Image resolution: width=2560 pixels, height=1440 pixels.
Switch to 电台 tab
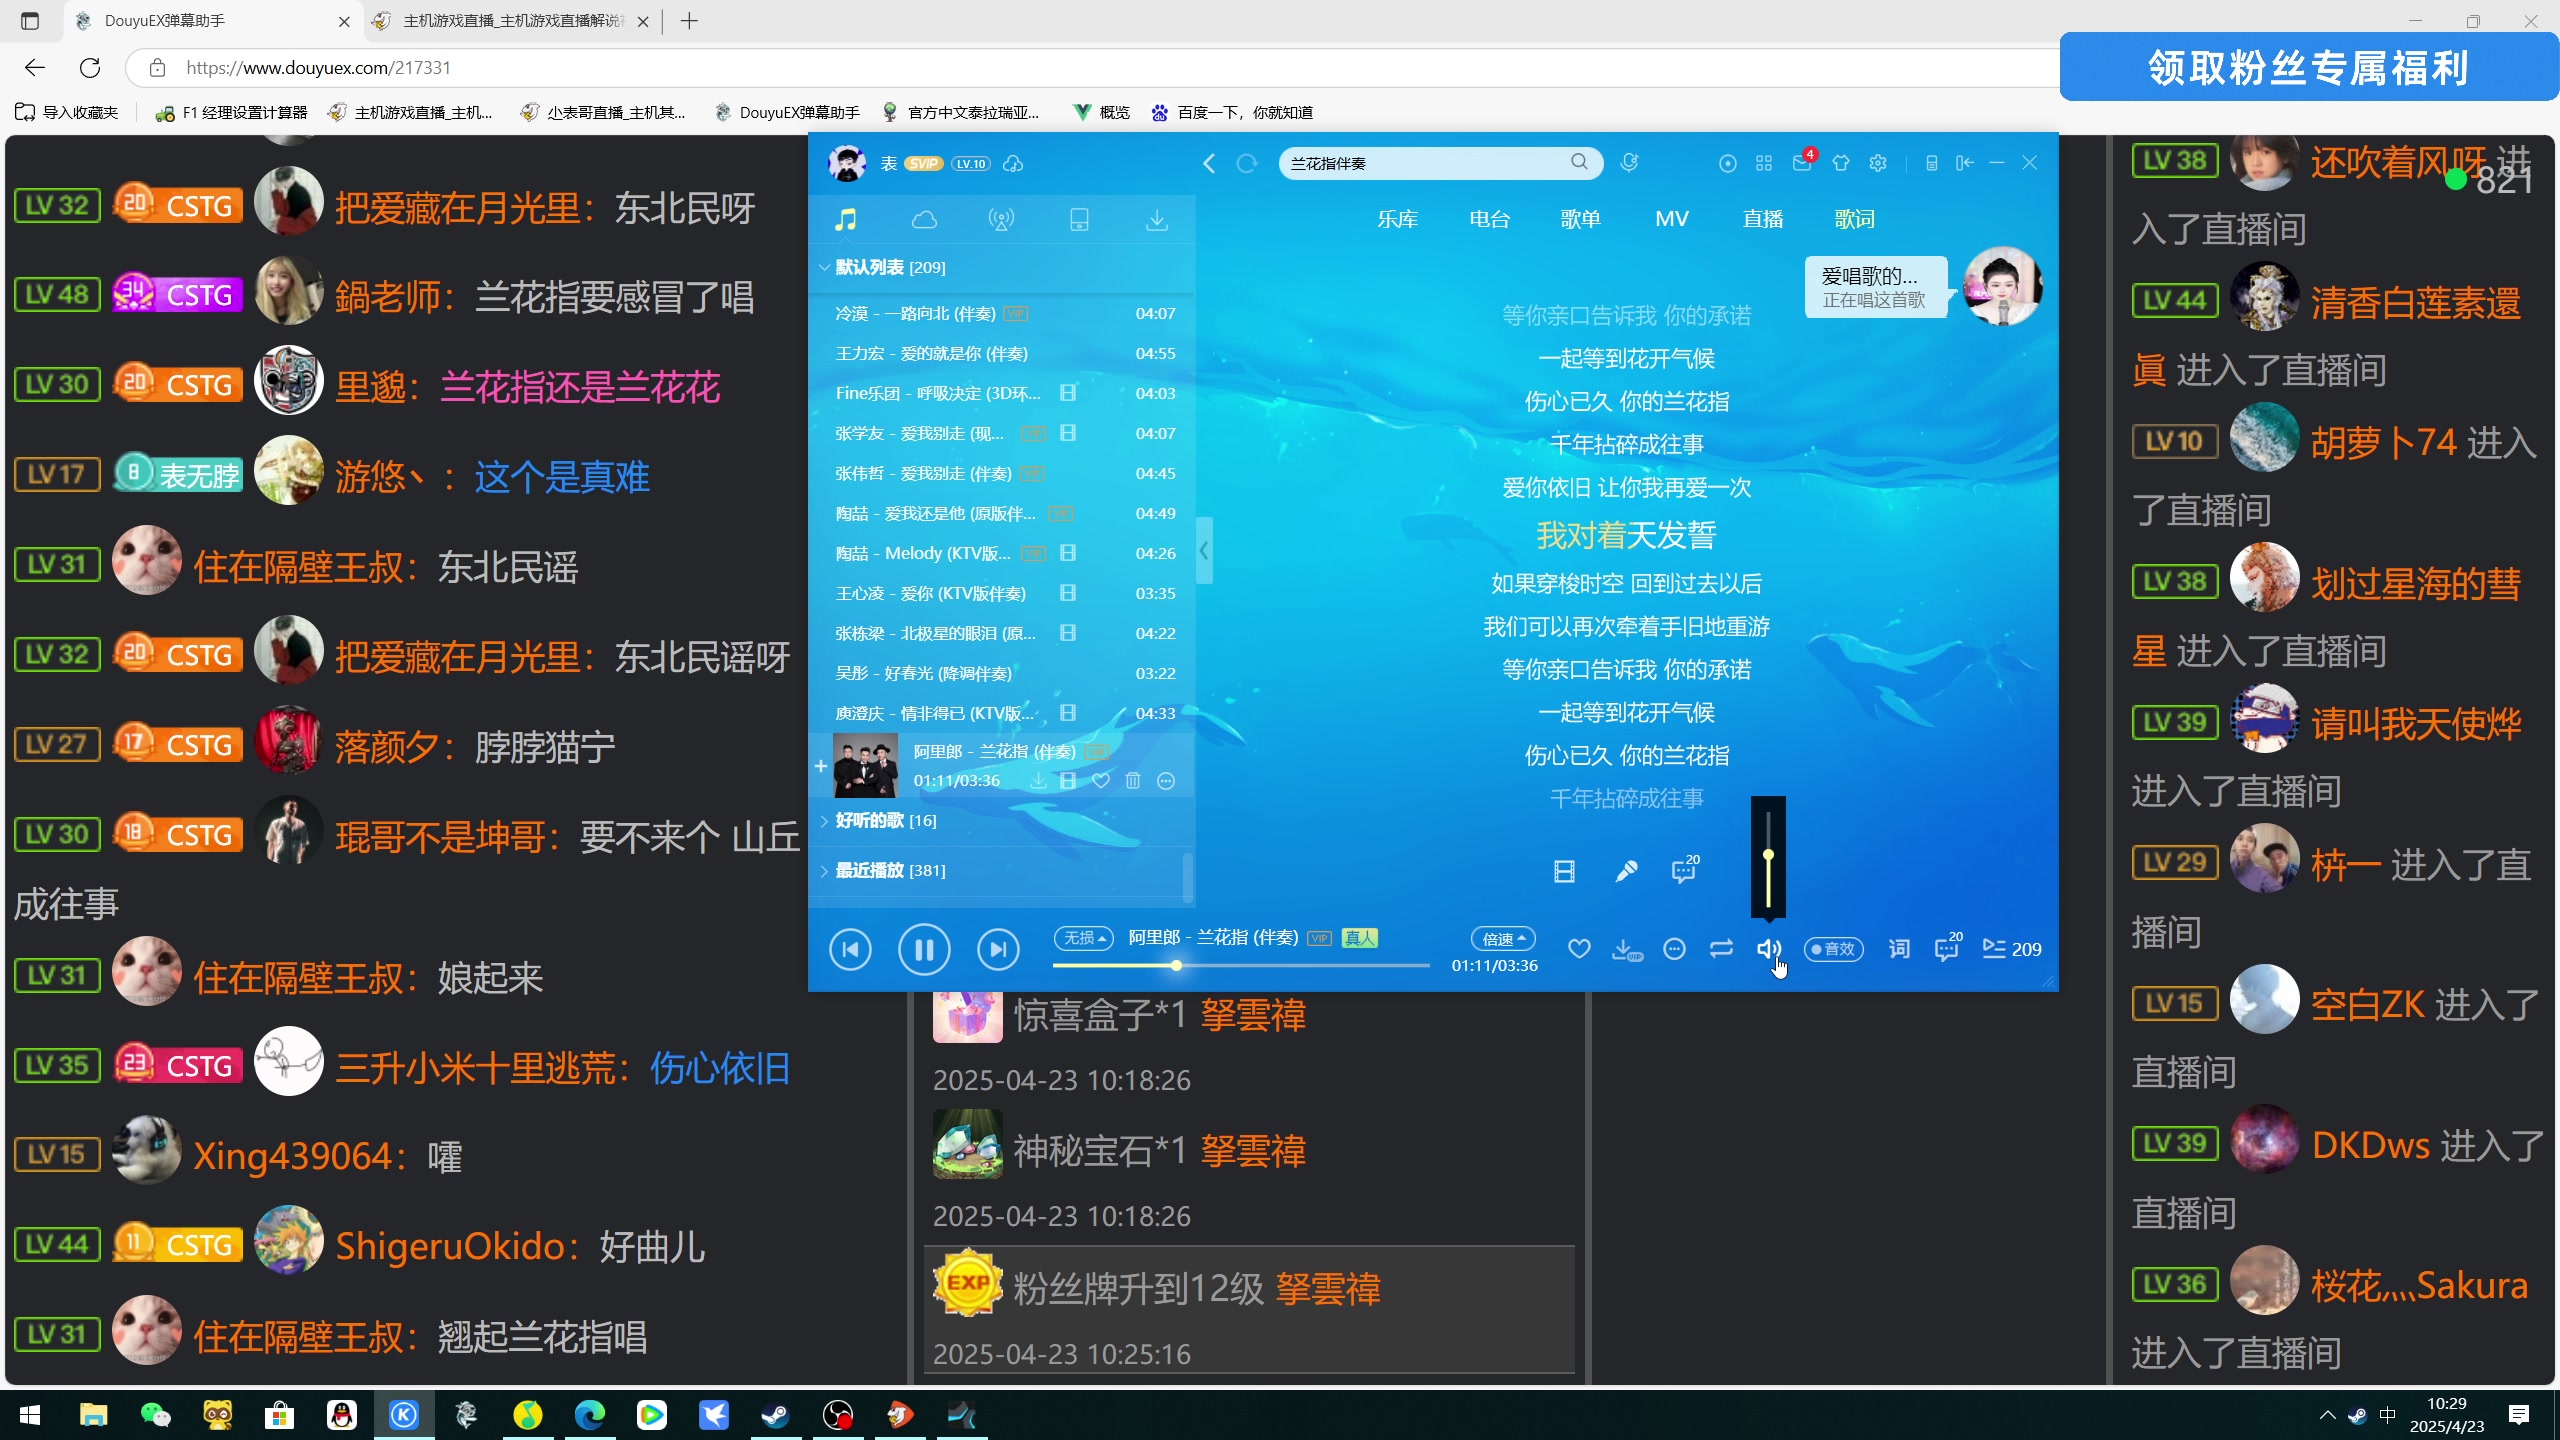(1490, 219)
